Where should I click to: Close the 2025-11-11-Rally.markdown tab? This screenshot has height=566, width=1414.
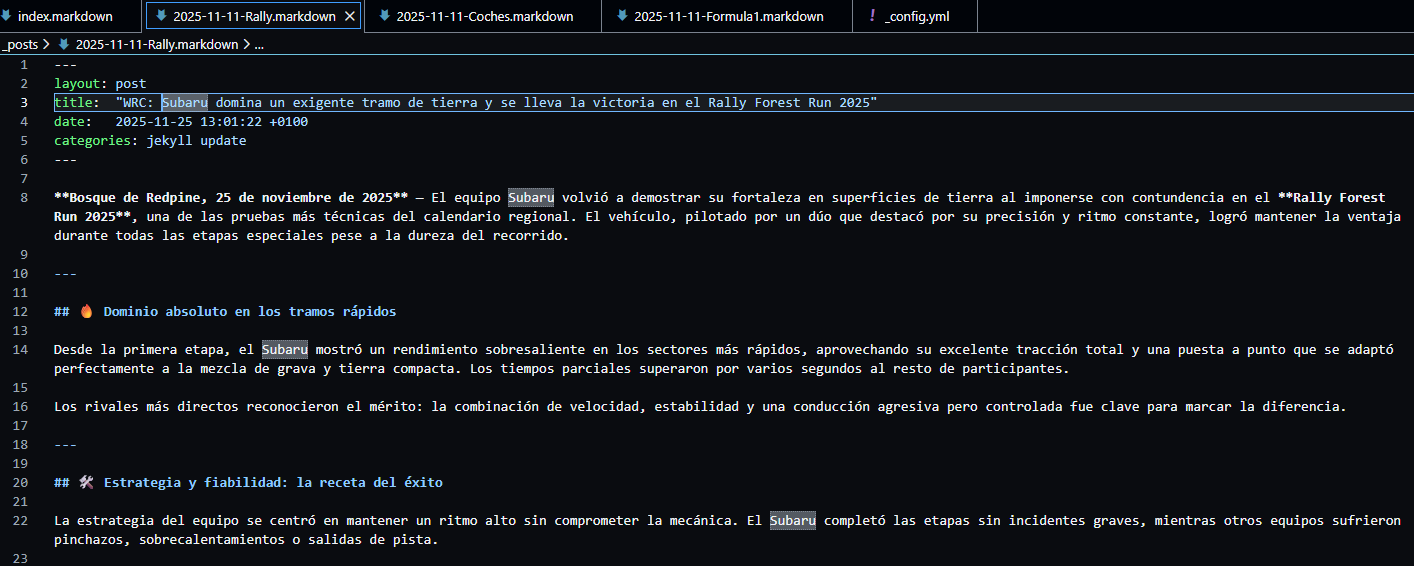pos(349,16)
